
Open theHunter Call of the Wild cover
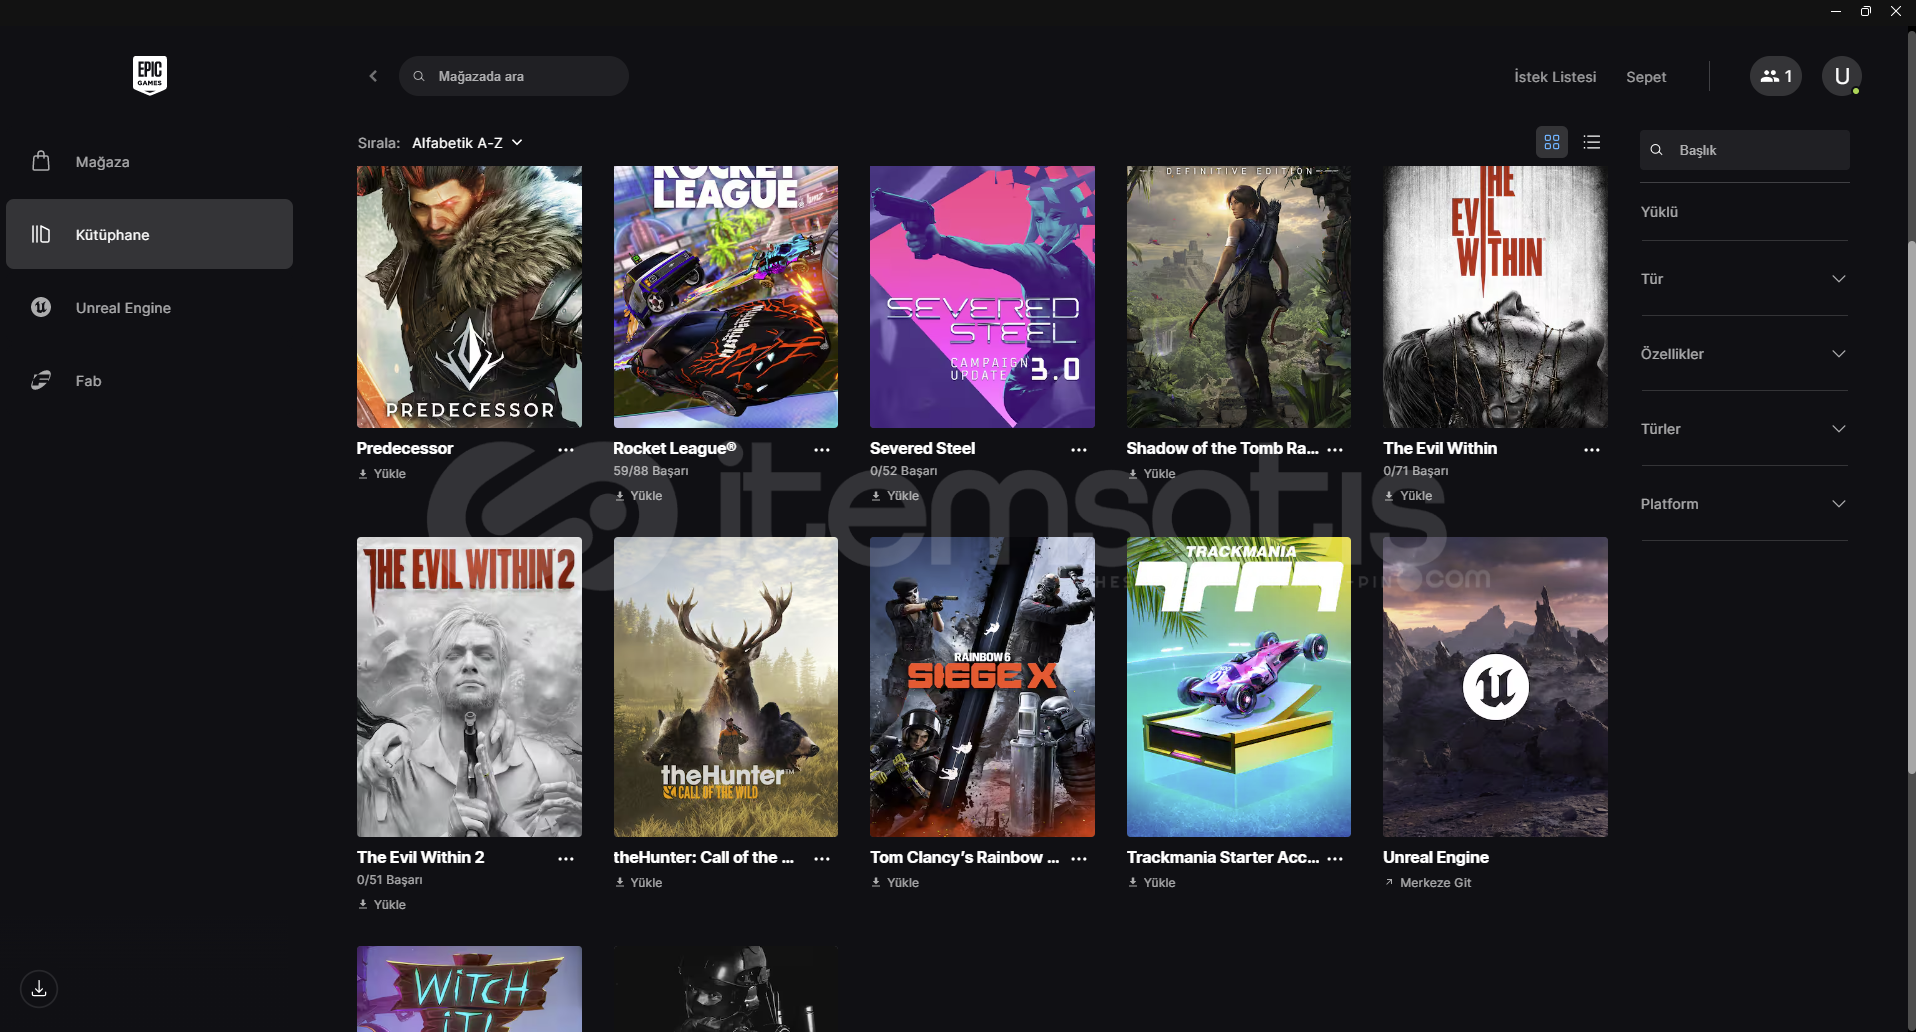pyautogui.click(x=726, y=687)
